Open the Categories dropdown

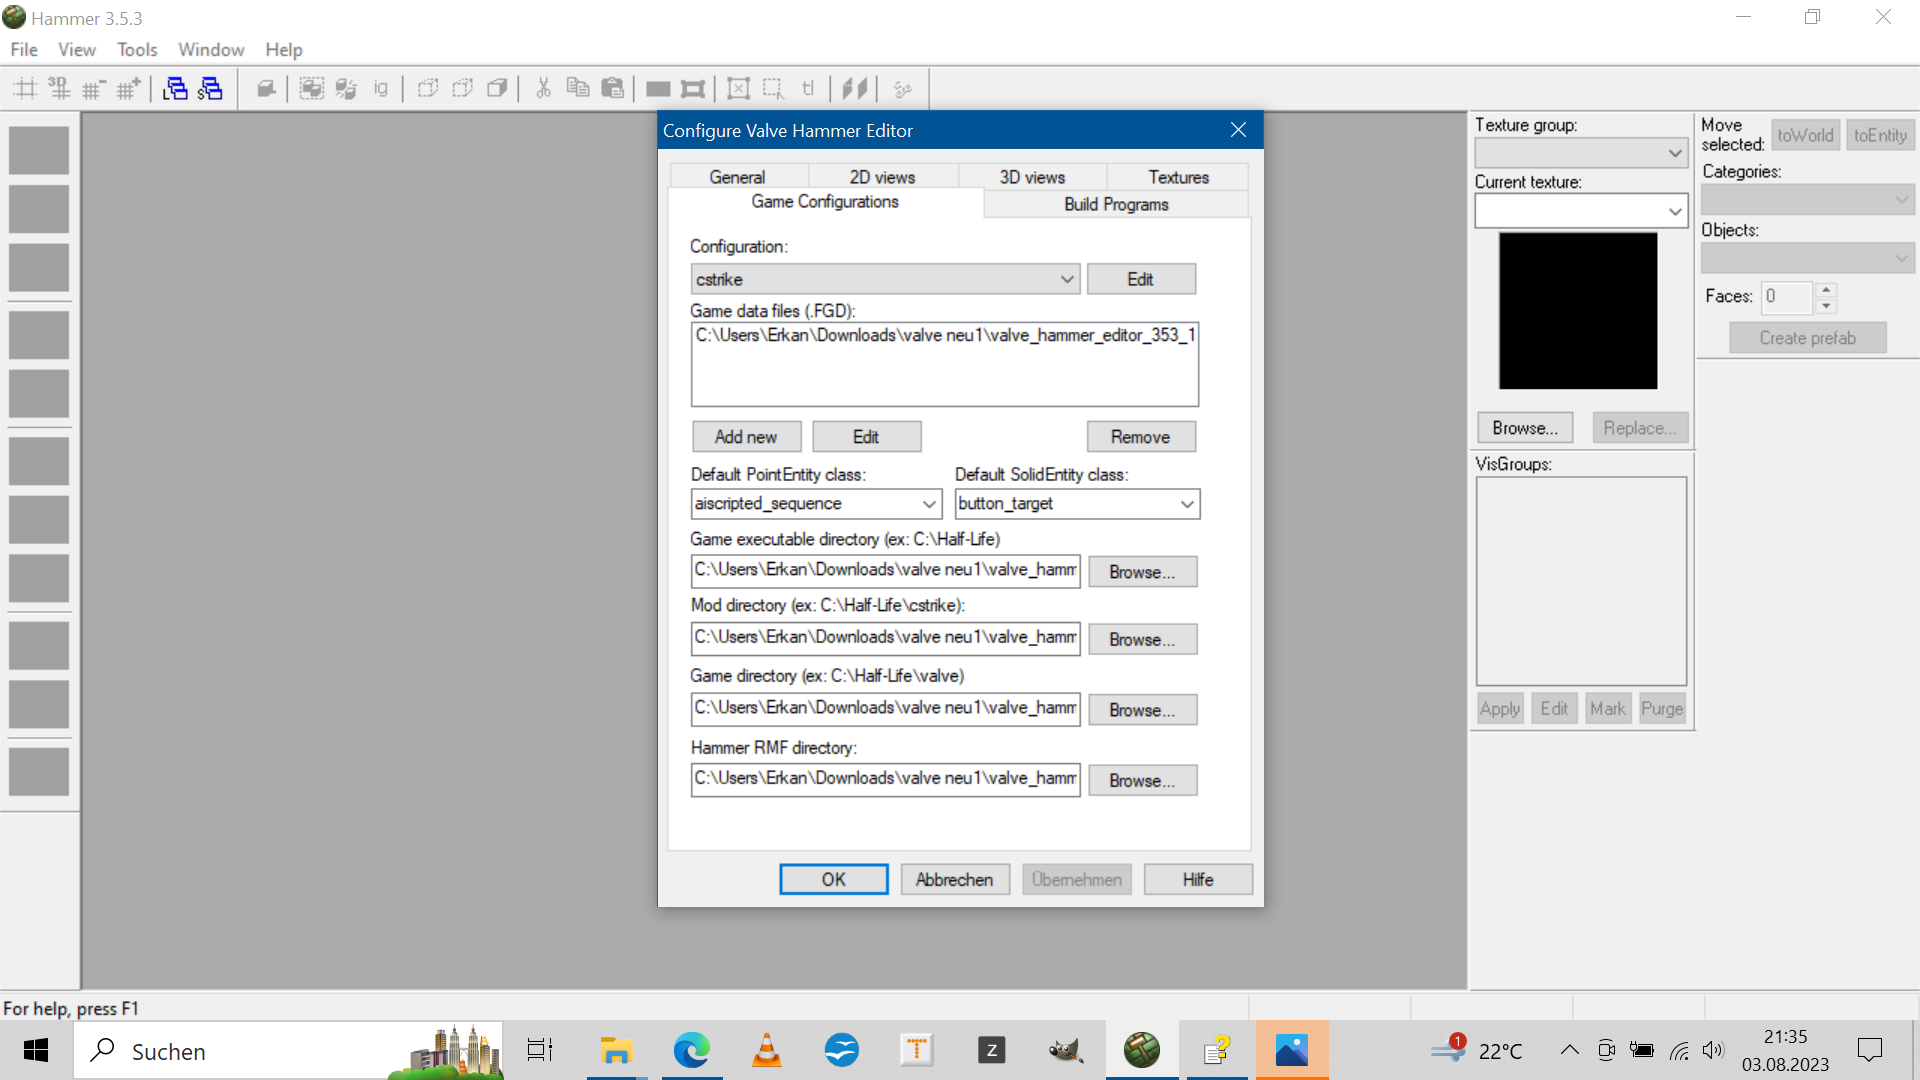(x=1808, y=200)
